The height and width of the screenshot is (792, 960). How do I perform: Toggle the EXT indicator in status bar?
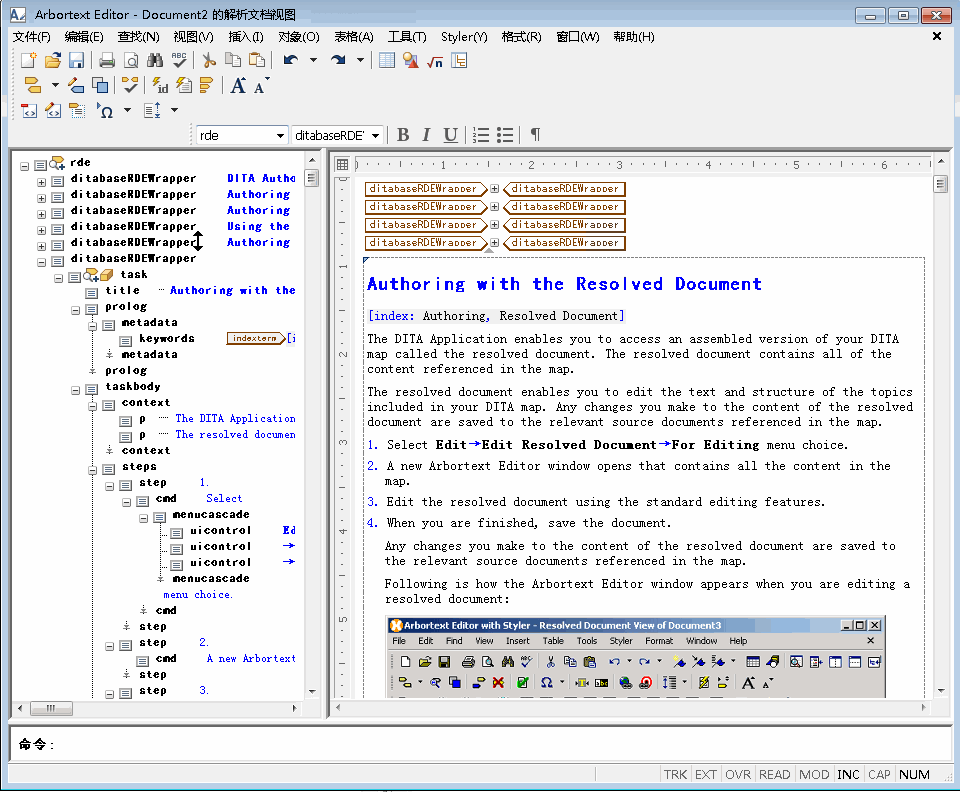(706, 774)
